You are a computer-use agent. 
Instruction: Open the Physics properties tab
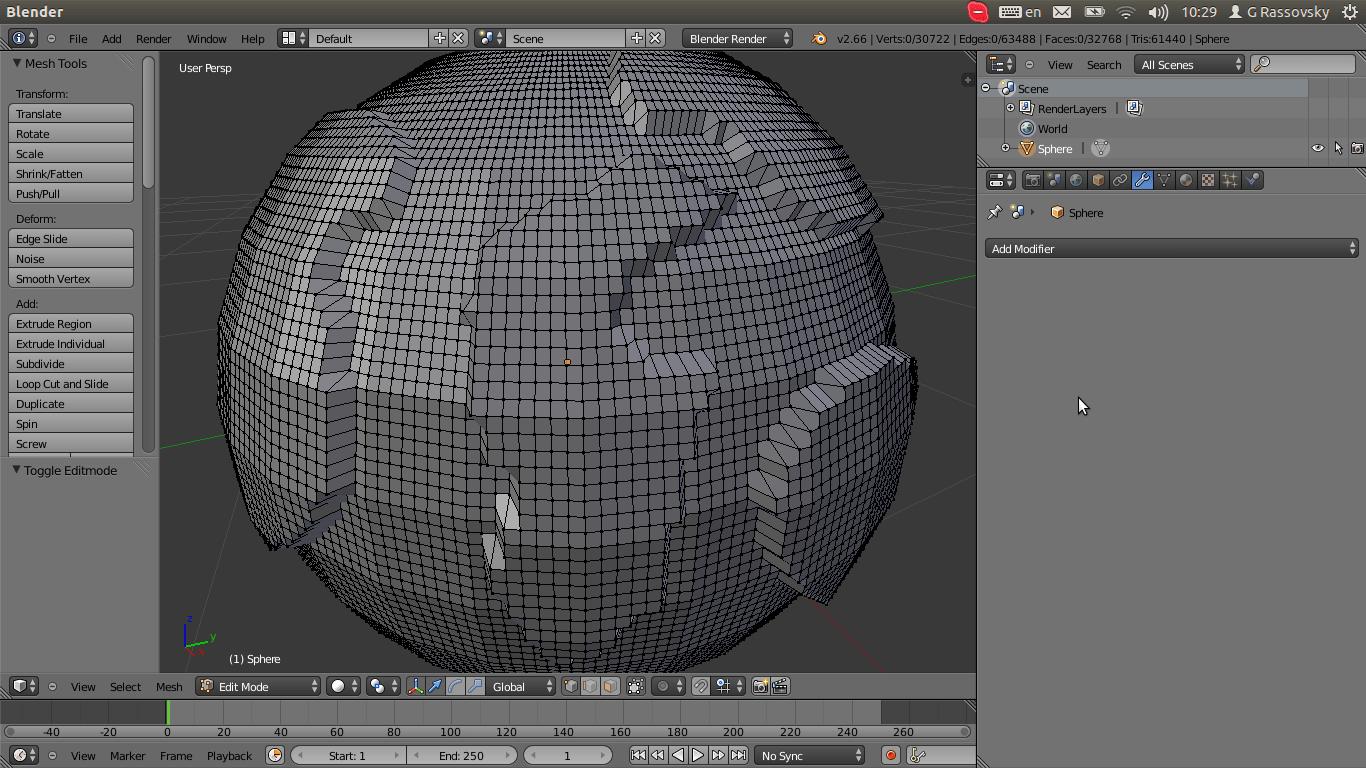click(1253, 180)
